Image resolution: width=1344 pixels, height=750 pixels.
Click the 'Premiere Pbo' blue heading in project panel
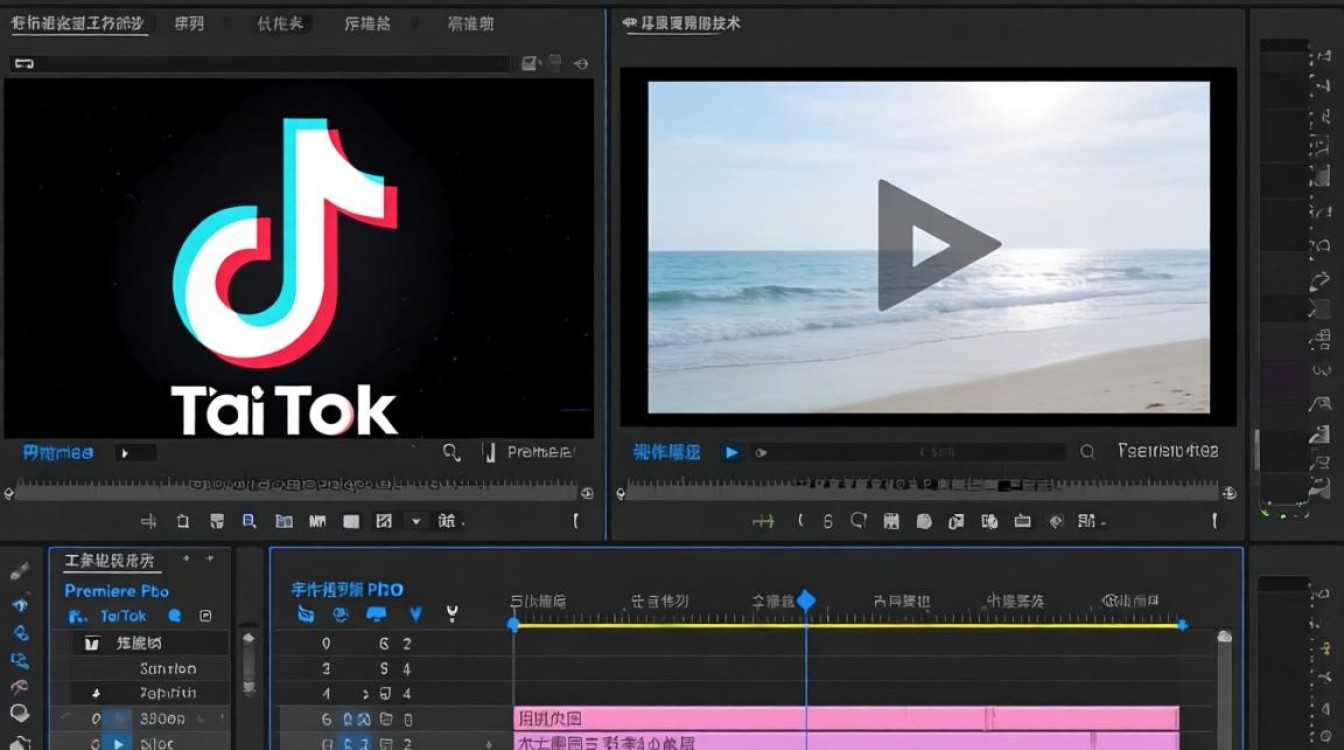point(117,591)
